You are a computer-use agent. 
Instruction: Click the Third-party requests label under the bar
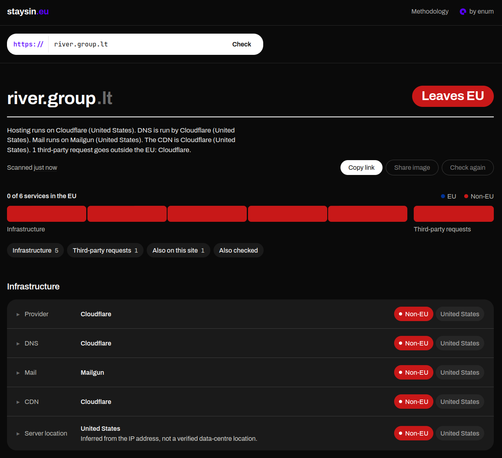coord(442,229)
